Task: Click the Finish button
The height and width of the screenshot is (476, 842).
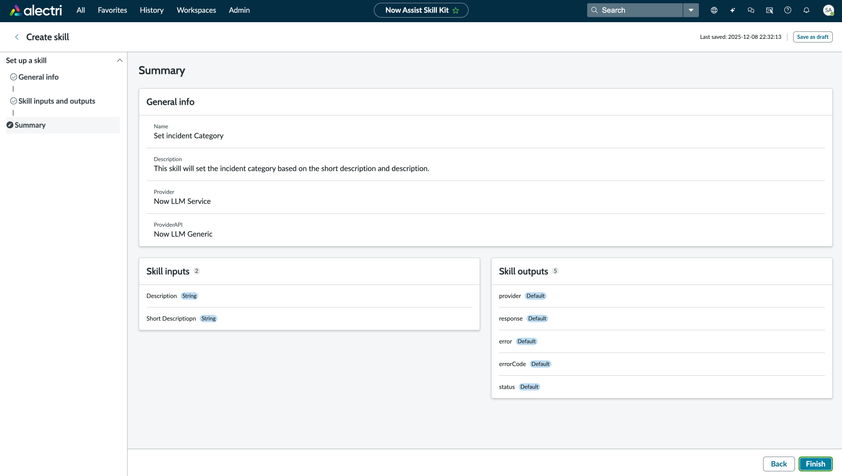Action: [x=815, y=464]
